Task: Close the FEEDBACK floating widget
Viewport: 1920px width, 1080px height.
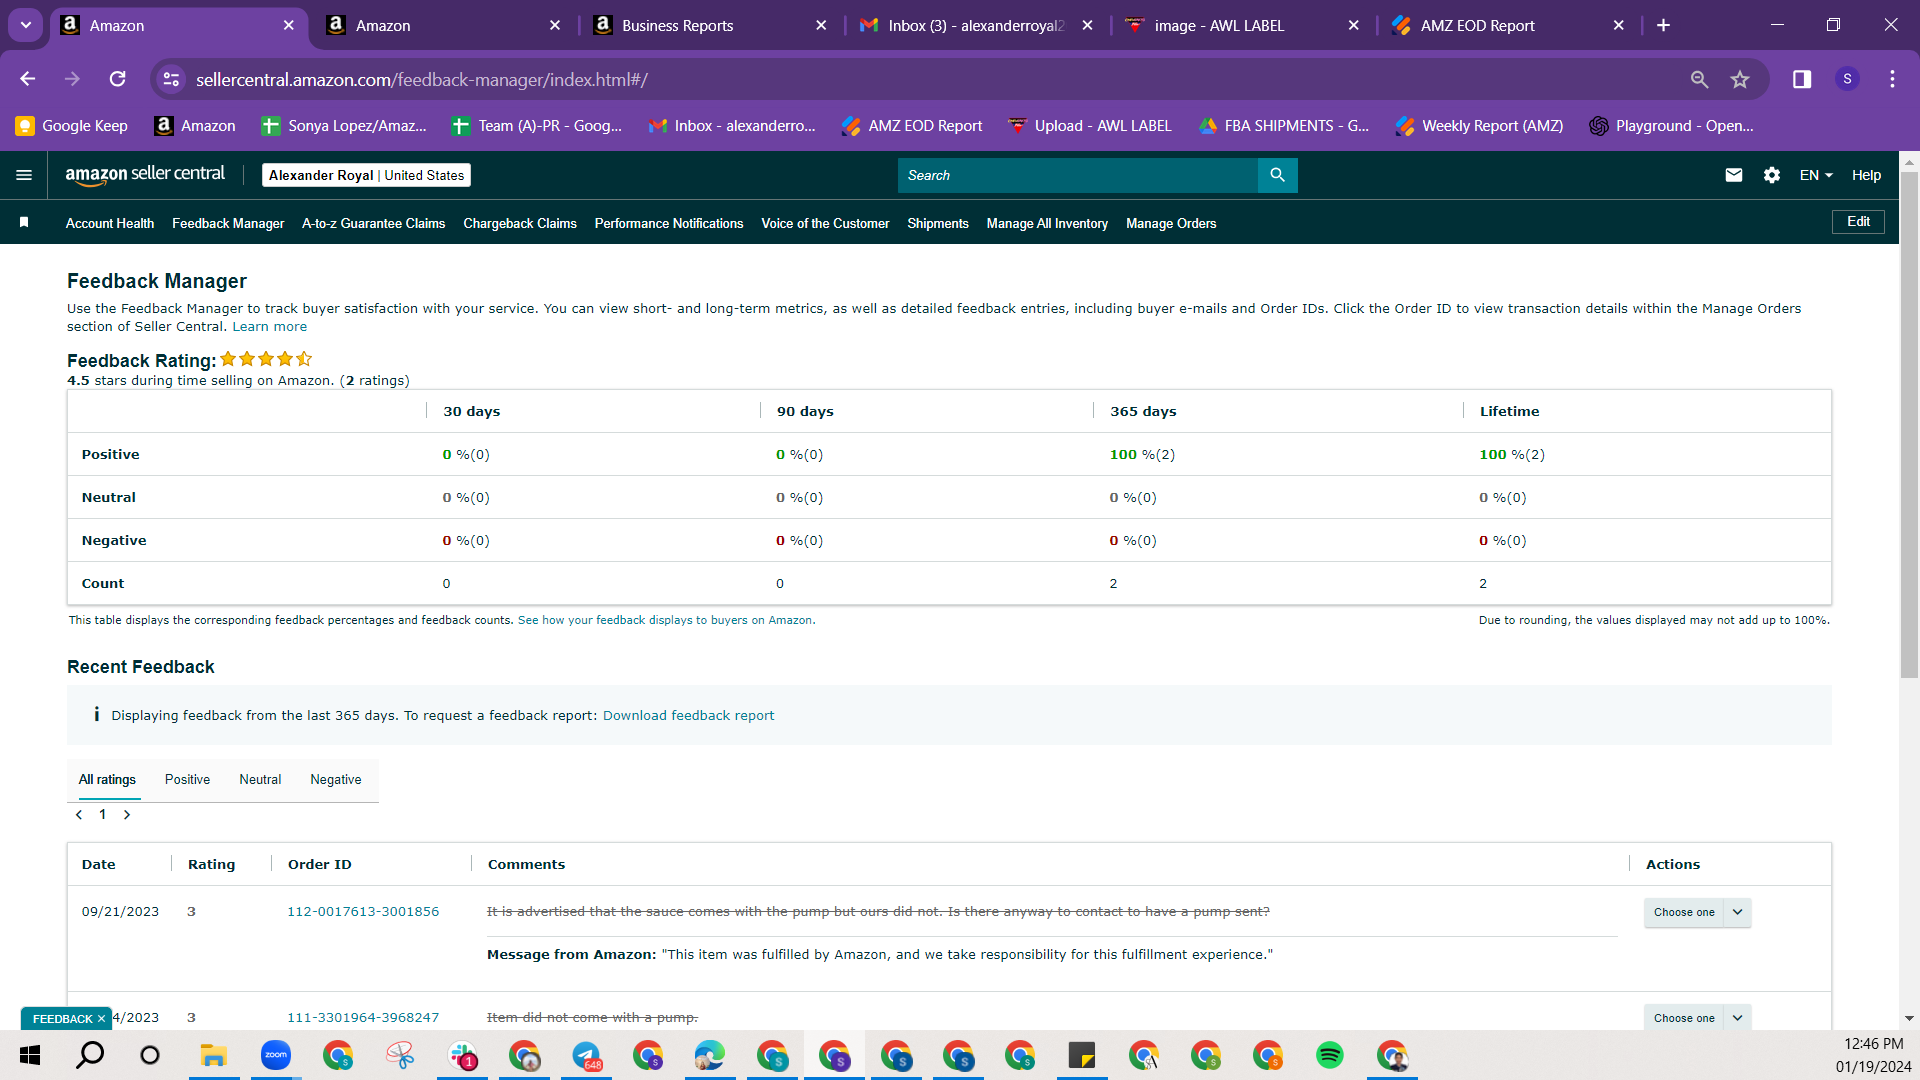Action: click(101, 1019)
